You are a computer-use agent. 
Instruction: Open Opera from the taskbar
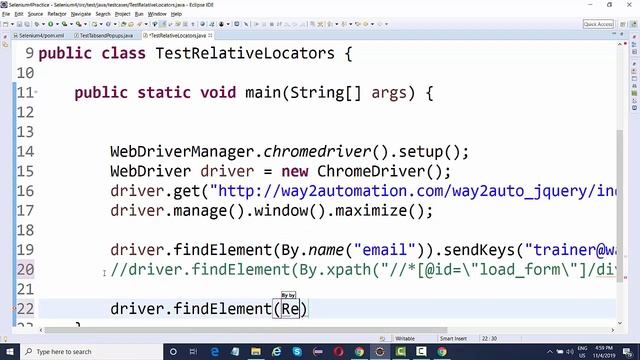[x=338, y=351]
